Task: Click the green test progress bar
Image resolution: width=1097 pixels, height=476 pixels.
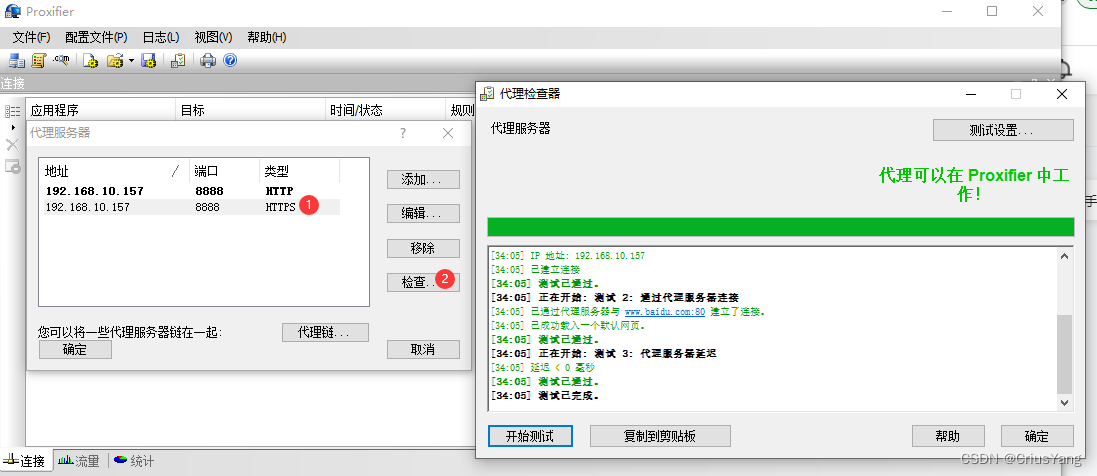Action: click(780, 228)
